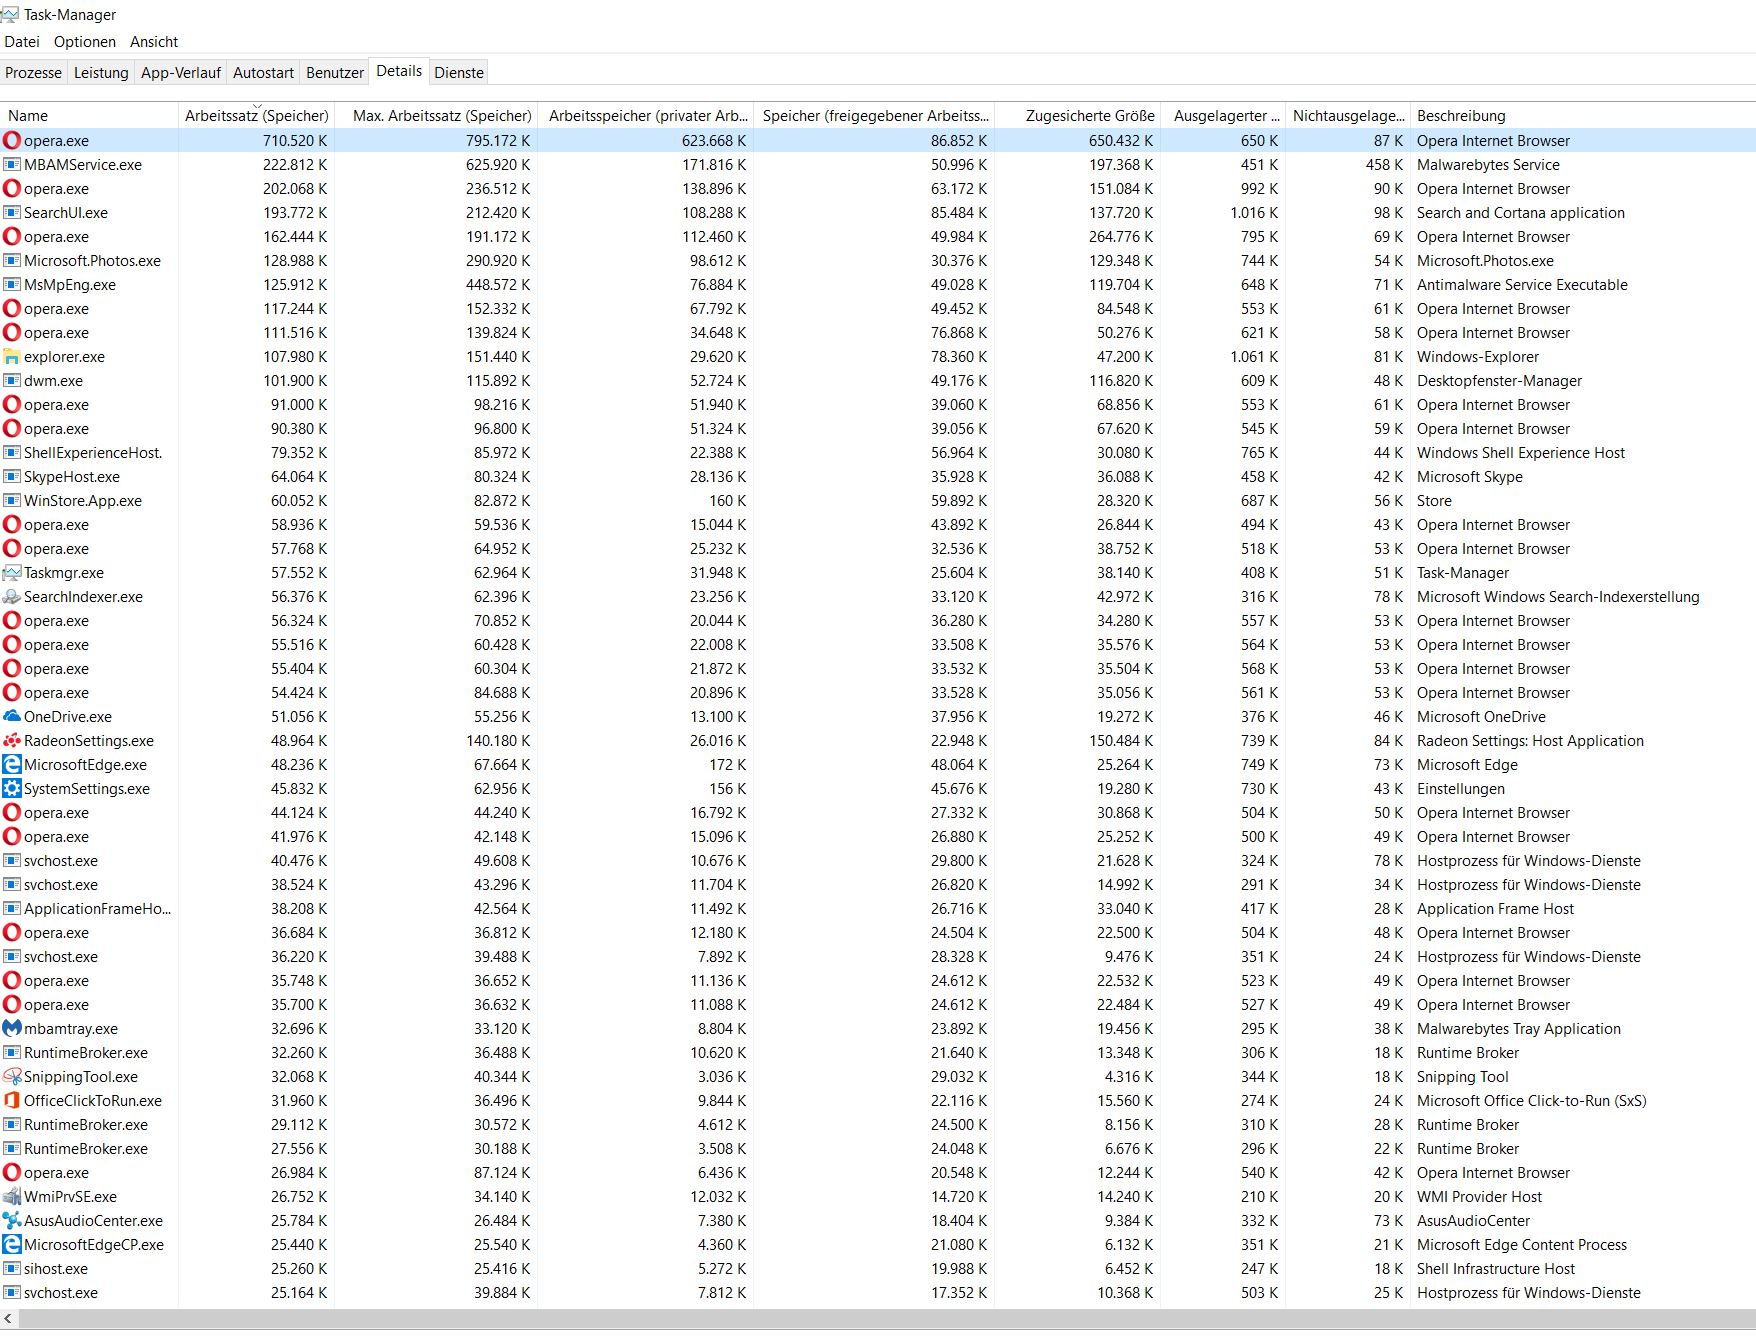Viewport: 1756px width, 1336px height.
Task: Select the ShellExperienceHost. process name
Action: pos(93,453)
